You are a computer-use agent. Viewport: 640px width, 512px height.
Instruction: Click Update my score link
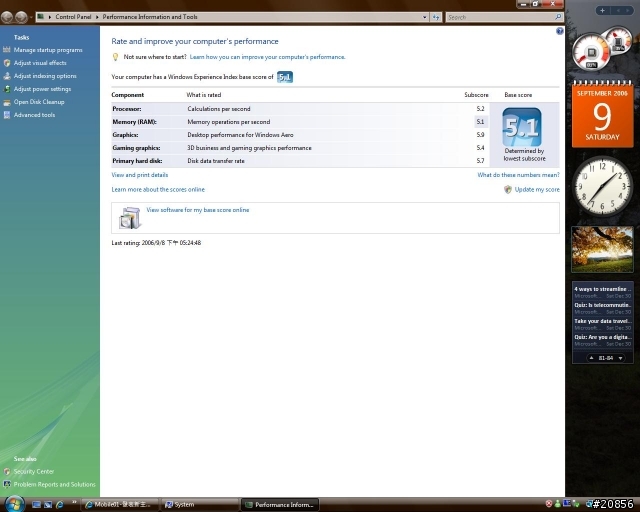[x=537, y=189]
